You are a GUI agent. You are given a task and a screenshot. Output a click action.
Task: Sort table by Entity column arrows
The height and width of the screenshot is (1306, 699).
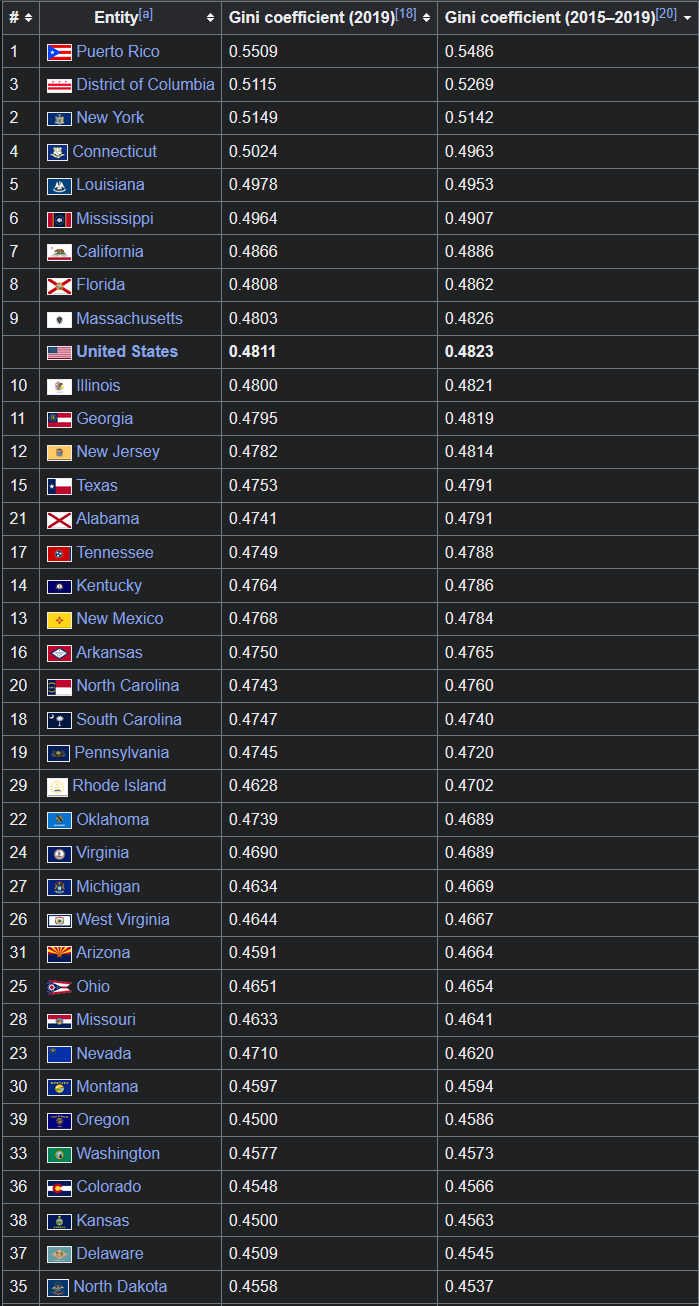point(210,18)
